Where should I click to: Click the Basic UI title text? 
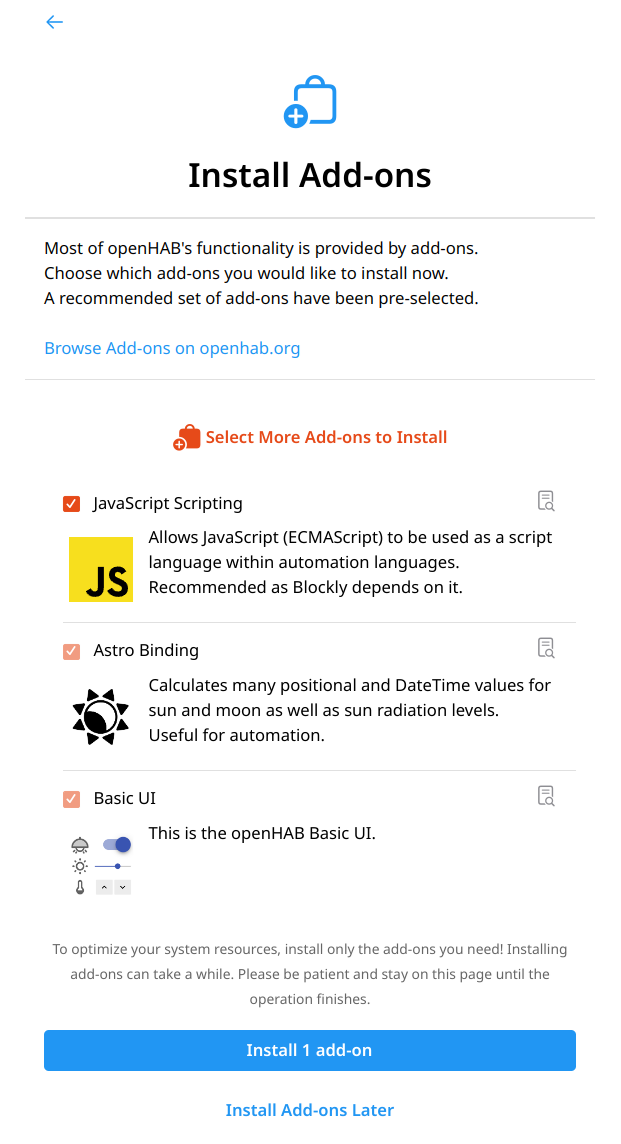[x=125, y=798]
